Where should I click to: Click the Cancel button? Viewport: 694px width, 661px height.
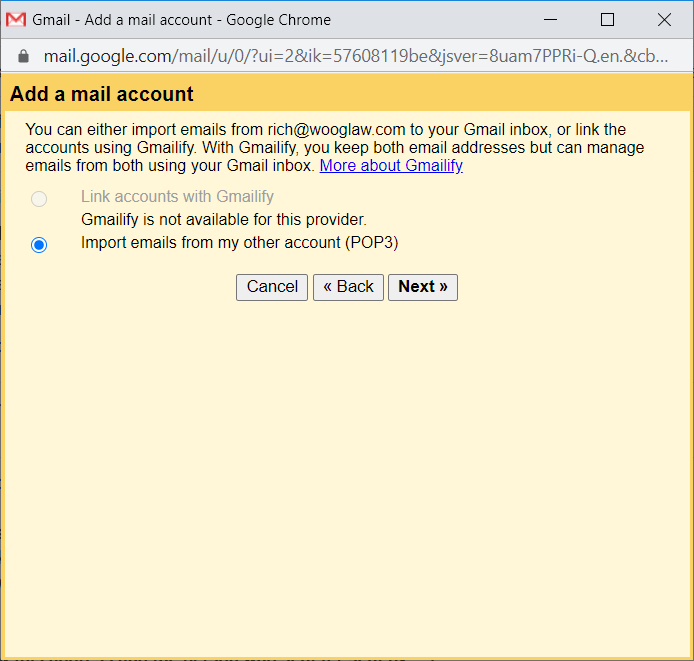point(272,287)
